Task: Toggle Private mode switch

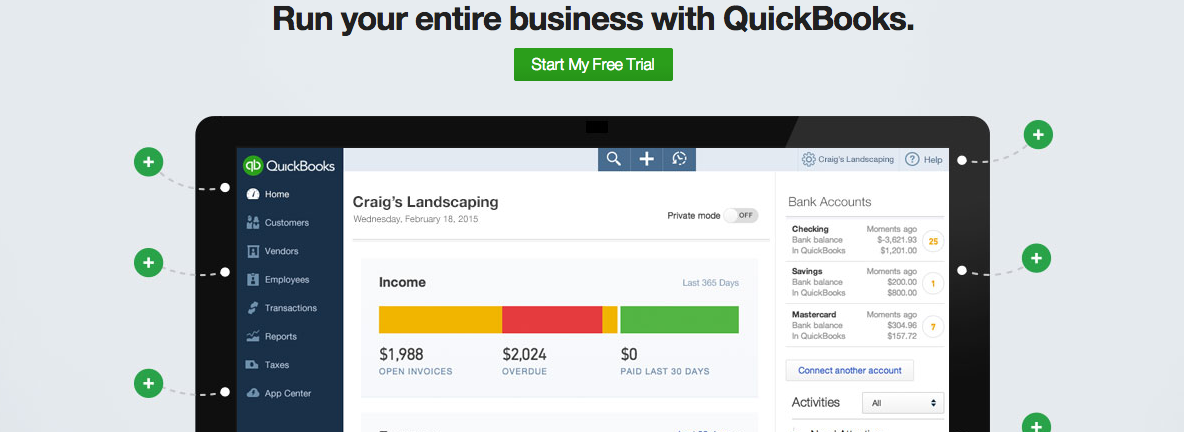Action: tap(741, 215)
